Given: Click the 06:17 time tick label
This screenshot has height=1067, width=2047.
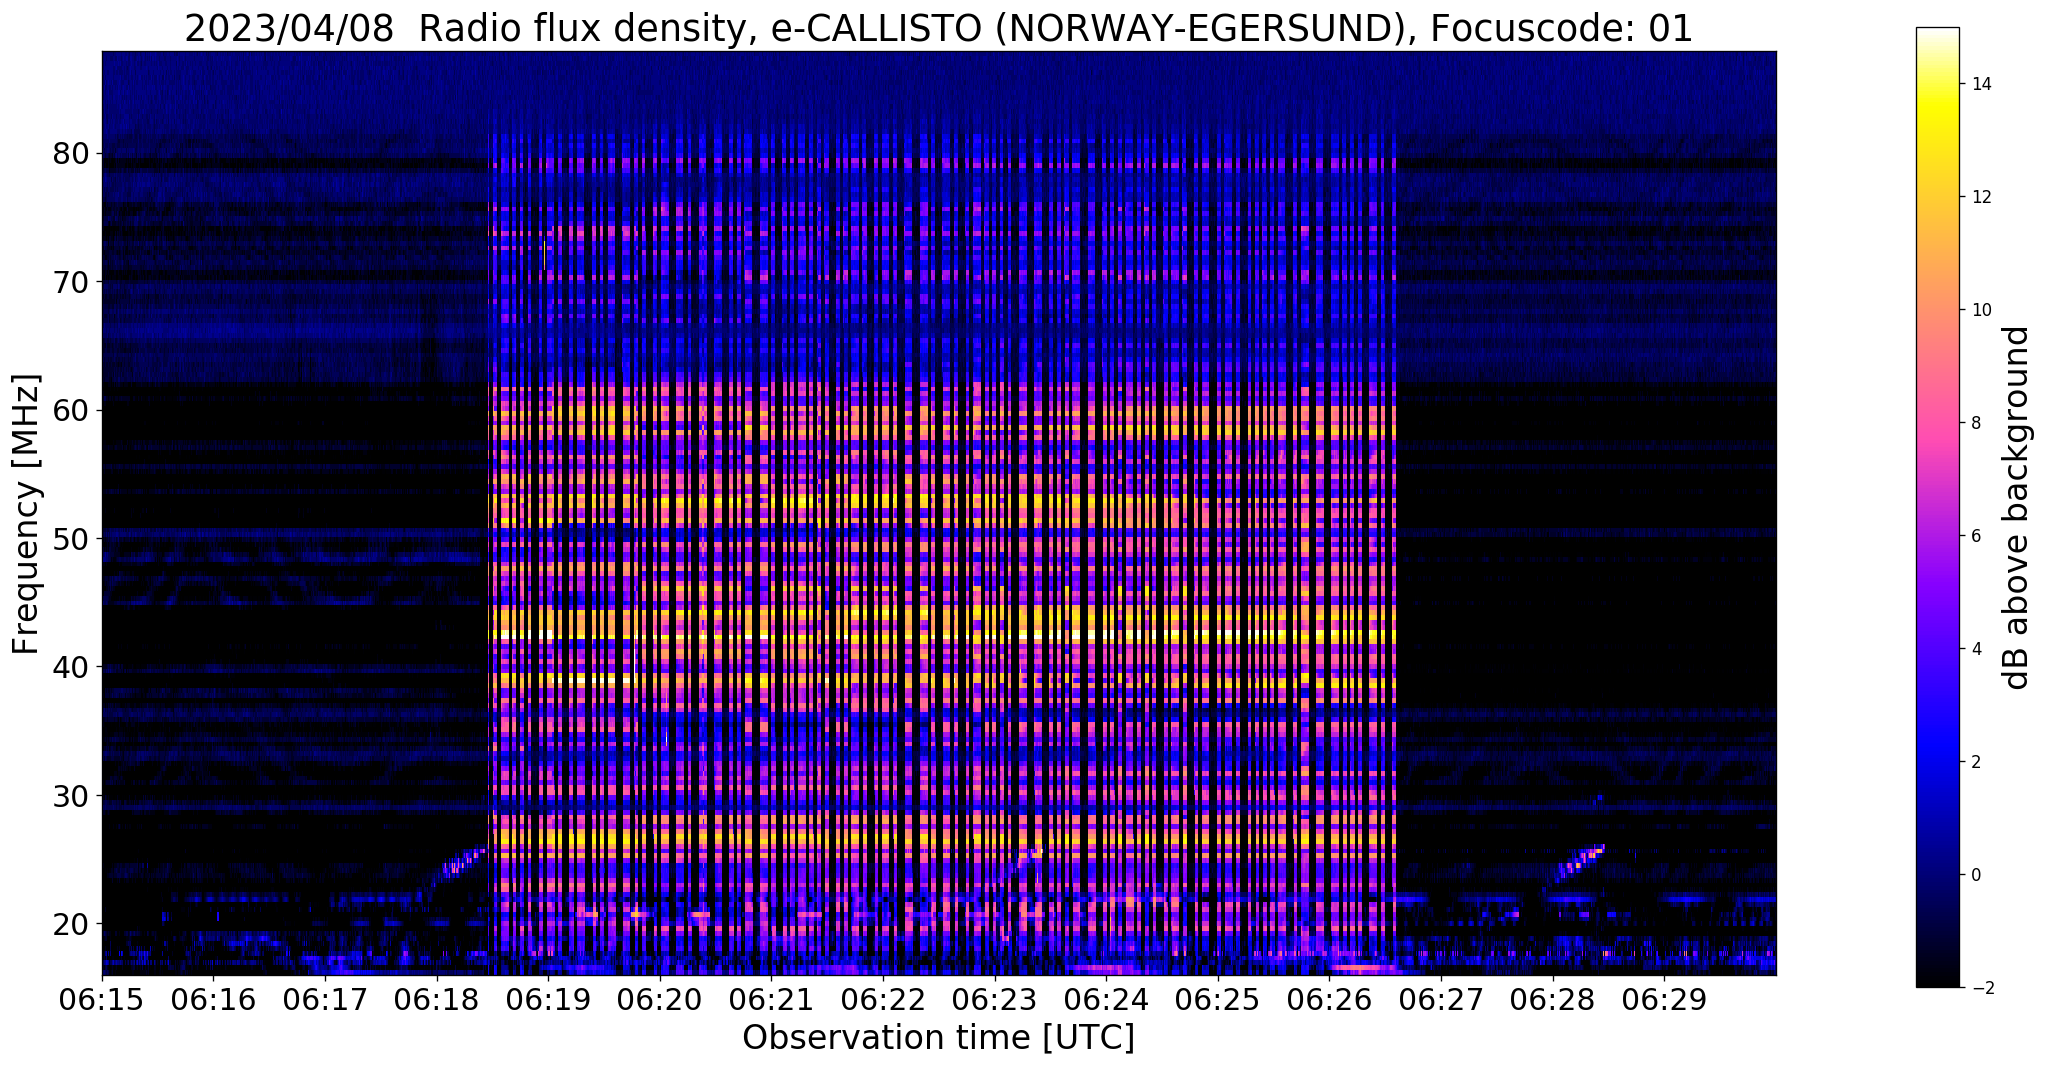Looking at the screenshot, I should (x=325, y=999).
